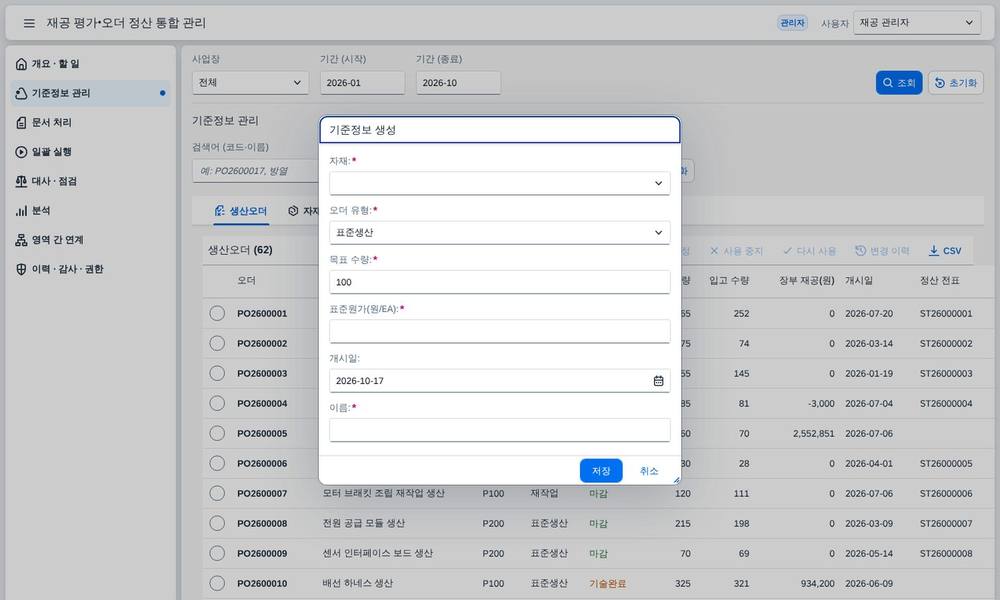The image size is (1000, 600).
Task: Open the 사업장 dropdown showing 전체
Action: tap(250, 83)
